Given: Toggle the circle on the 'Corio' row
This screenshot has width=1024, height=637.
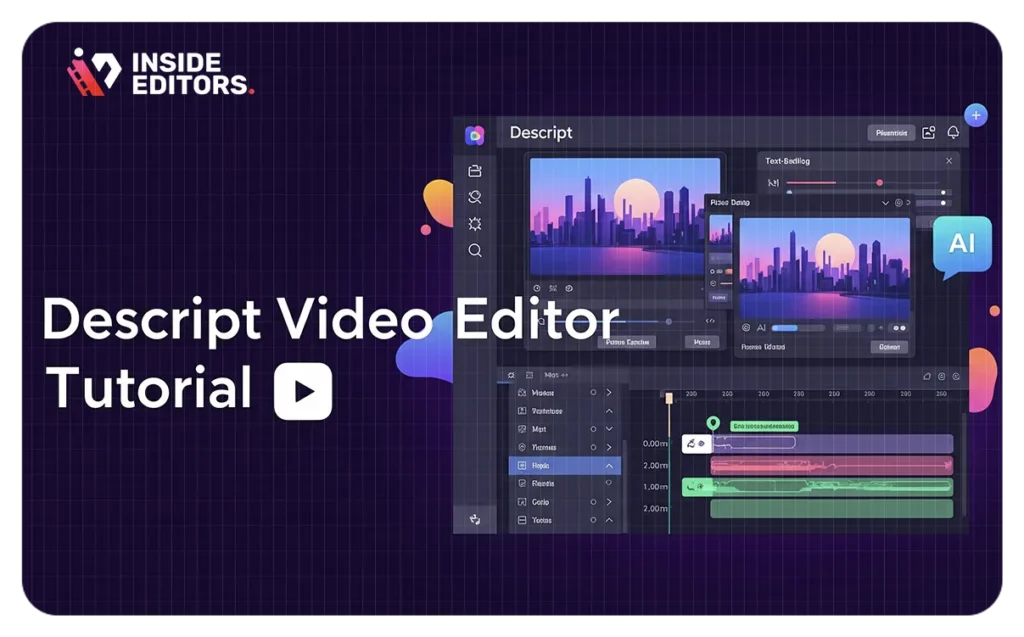Looking at the screenshot, I should 593,502.
